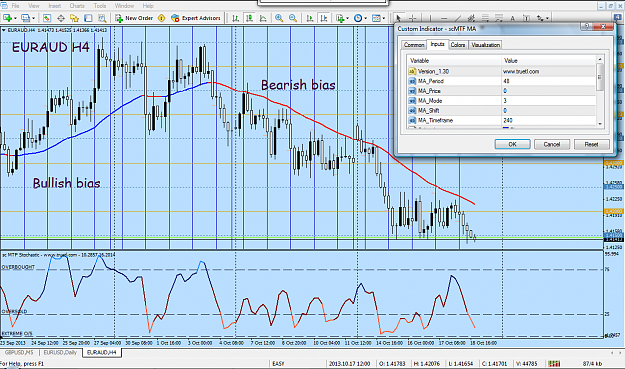The width and height of the screenshot is (625, 369).
Task: Zoom in on the chart
Action: click(x=279, y=18)
